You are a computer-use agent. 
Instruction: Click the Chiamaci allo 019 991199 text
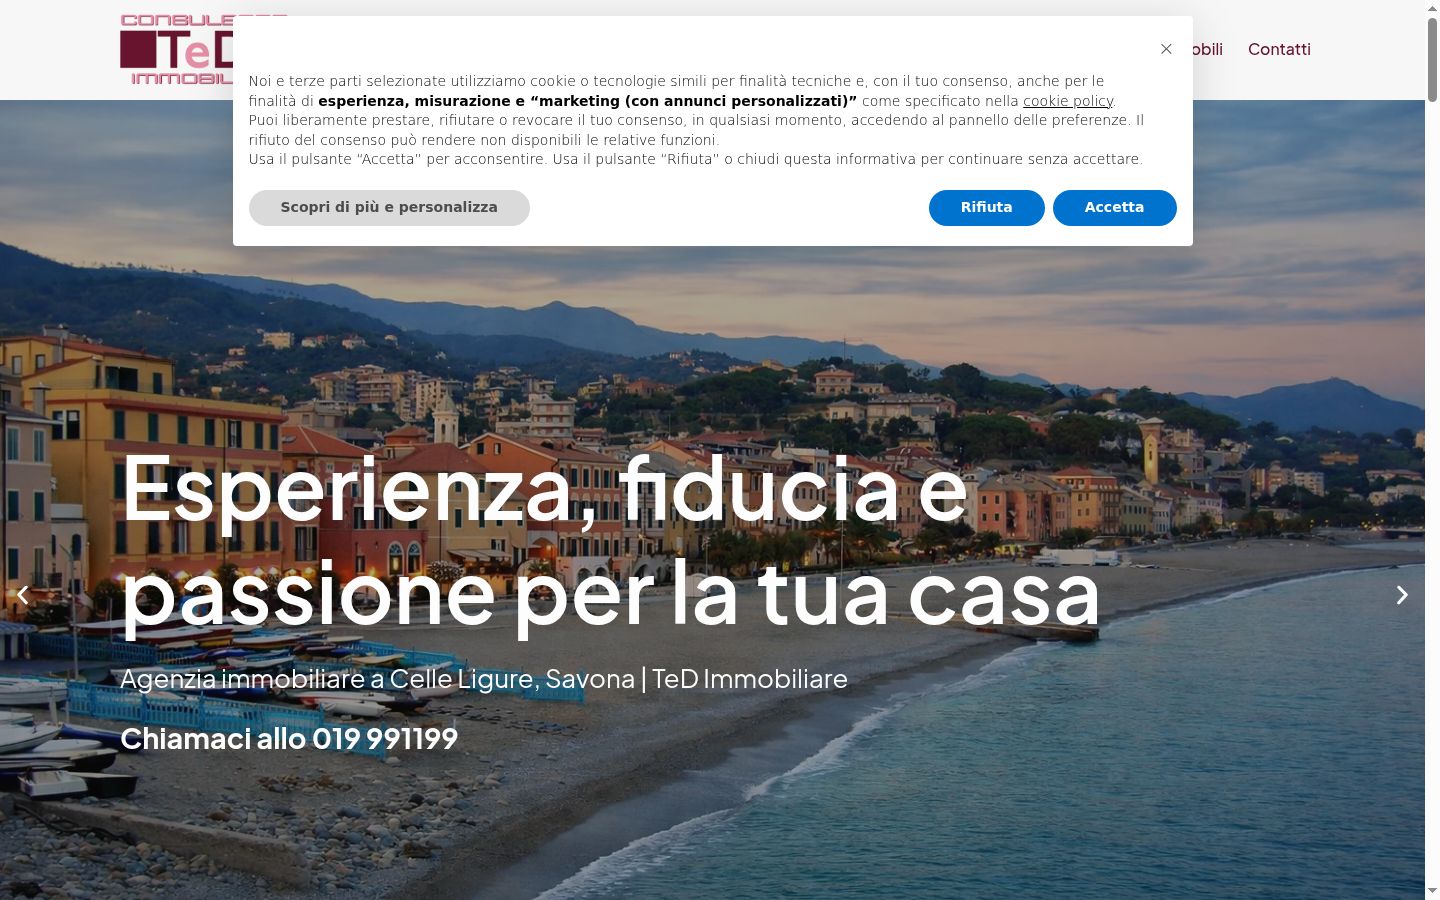click(x=289, y=738)
